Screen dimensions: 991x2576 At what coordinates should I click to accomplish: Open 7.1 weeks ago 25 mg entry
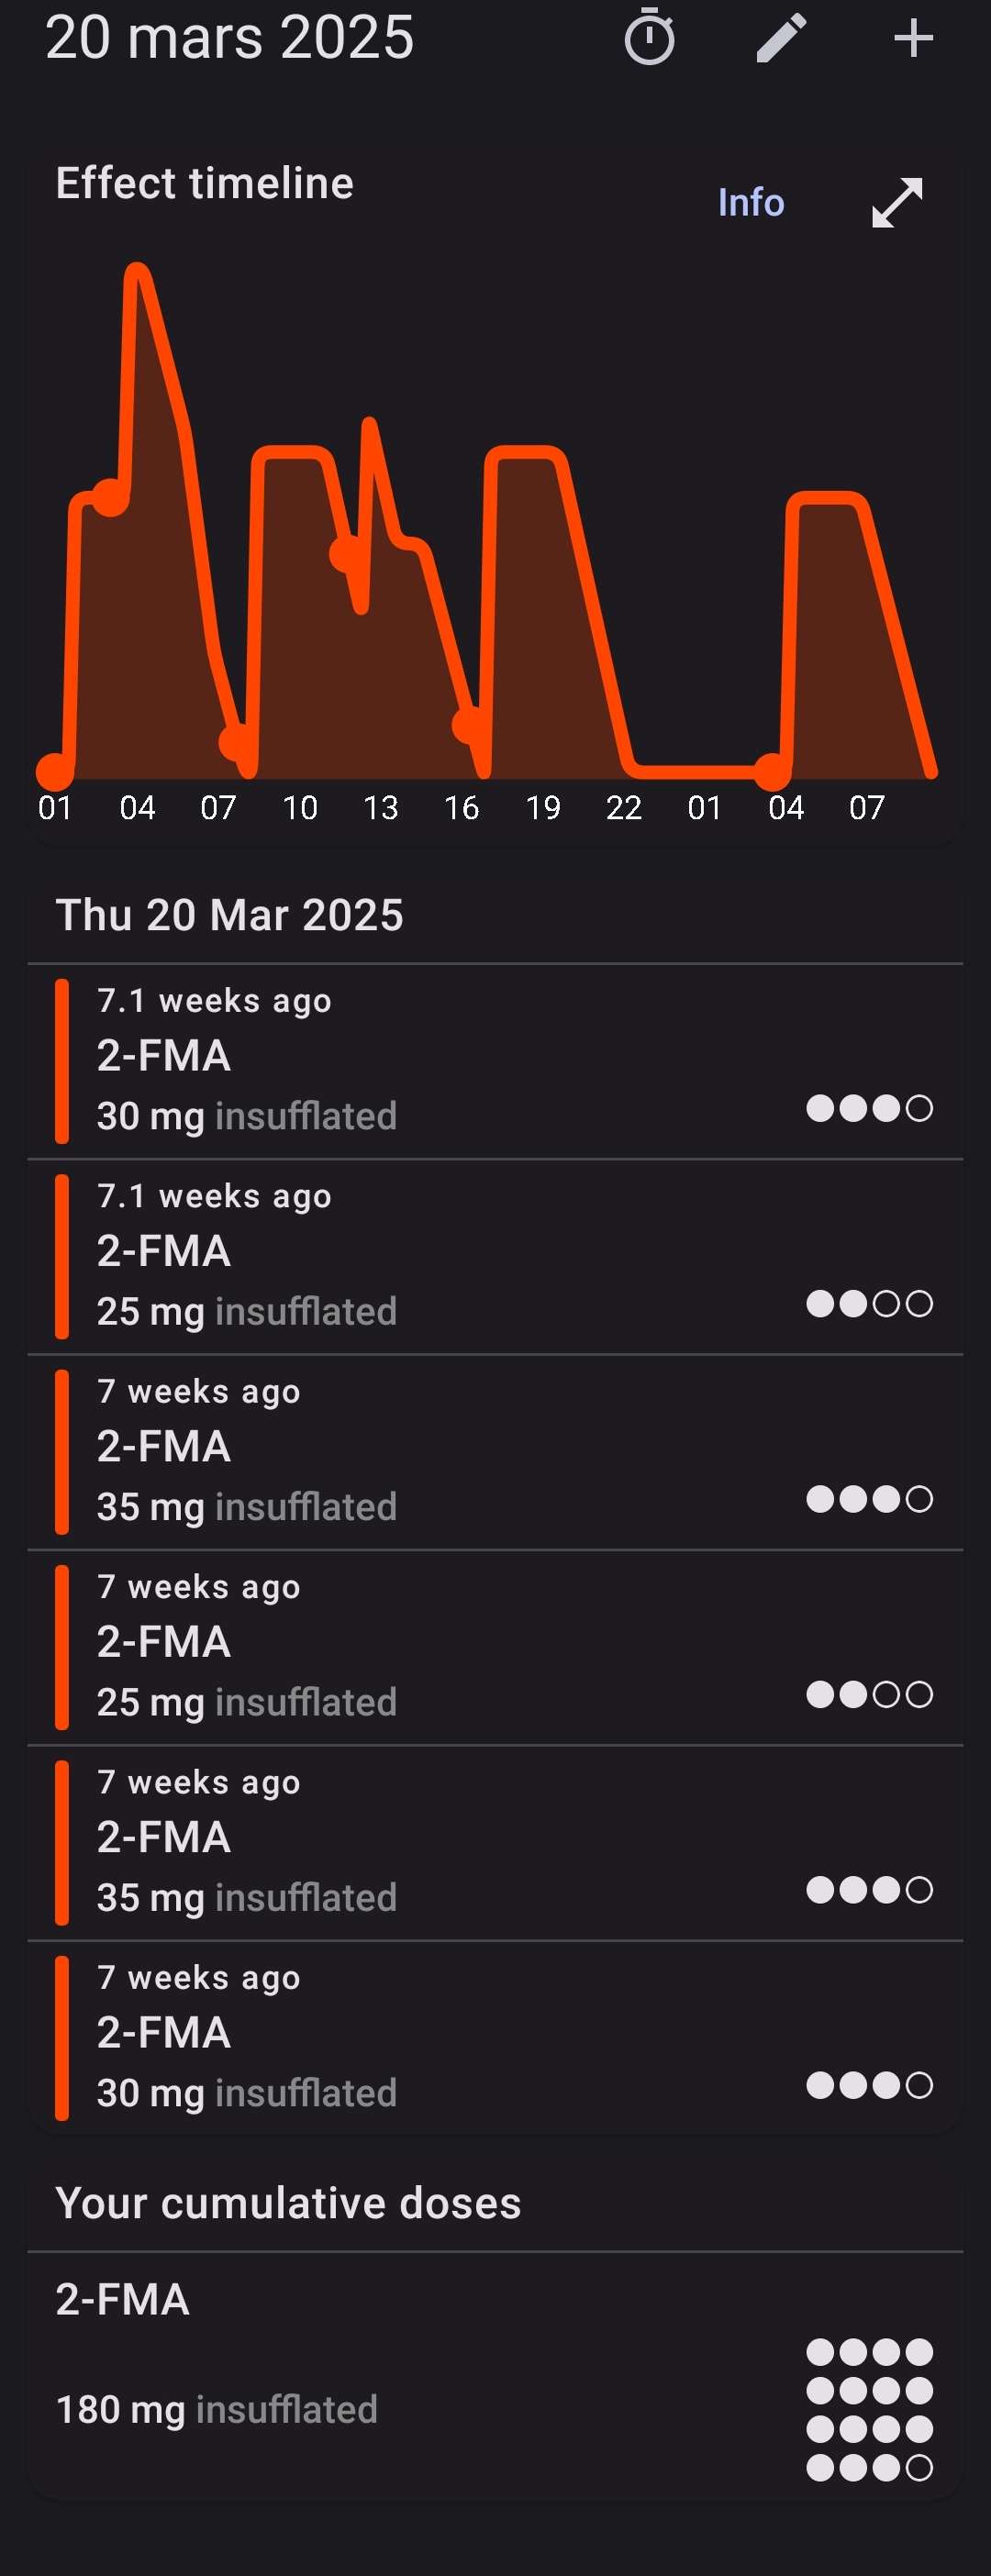point(495,1257)
